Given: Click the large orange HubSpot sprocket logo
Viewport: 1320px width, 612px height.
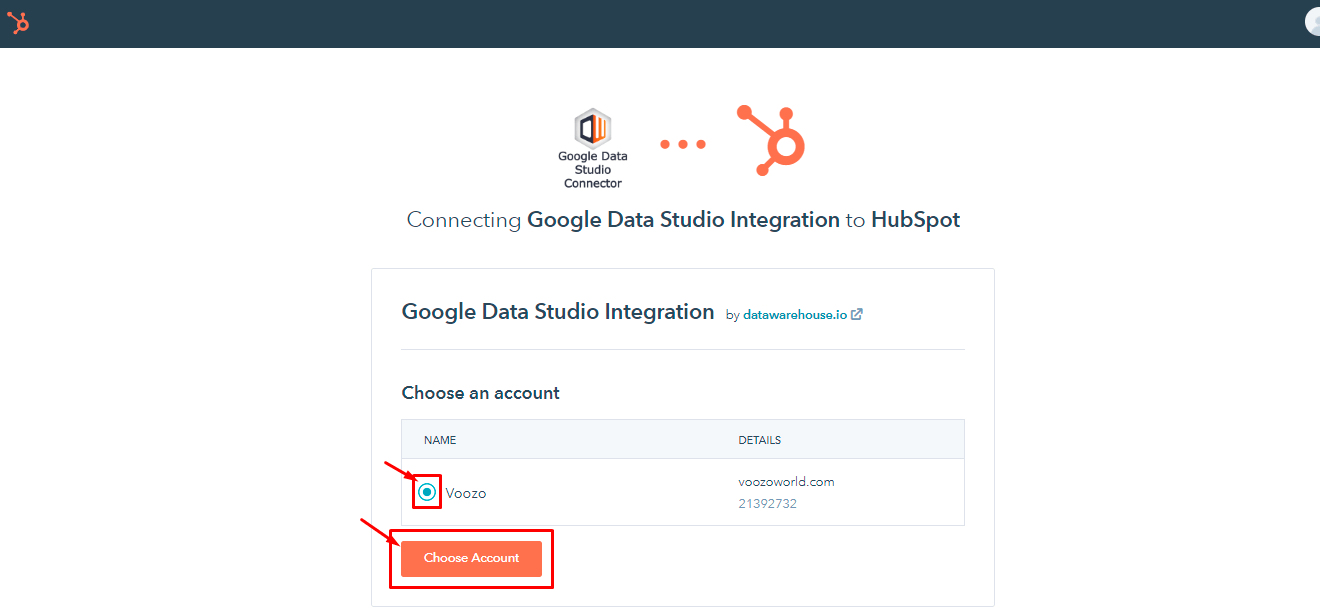Looking at the screenshot, I should point(771,141).
